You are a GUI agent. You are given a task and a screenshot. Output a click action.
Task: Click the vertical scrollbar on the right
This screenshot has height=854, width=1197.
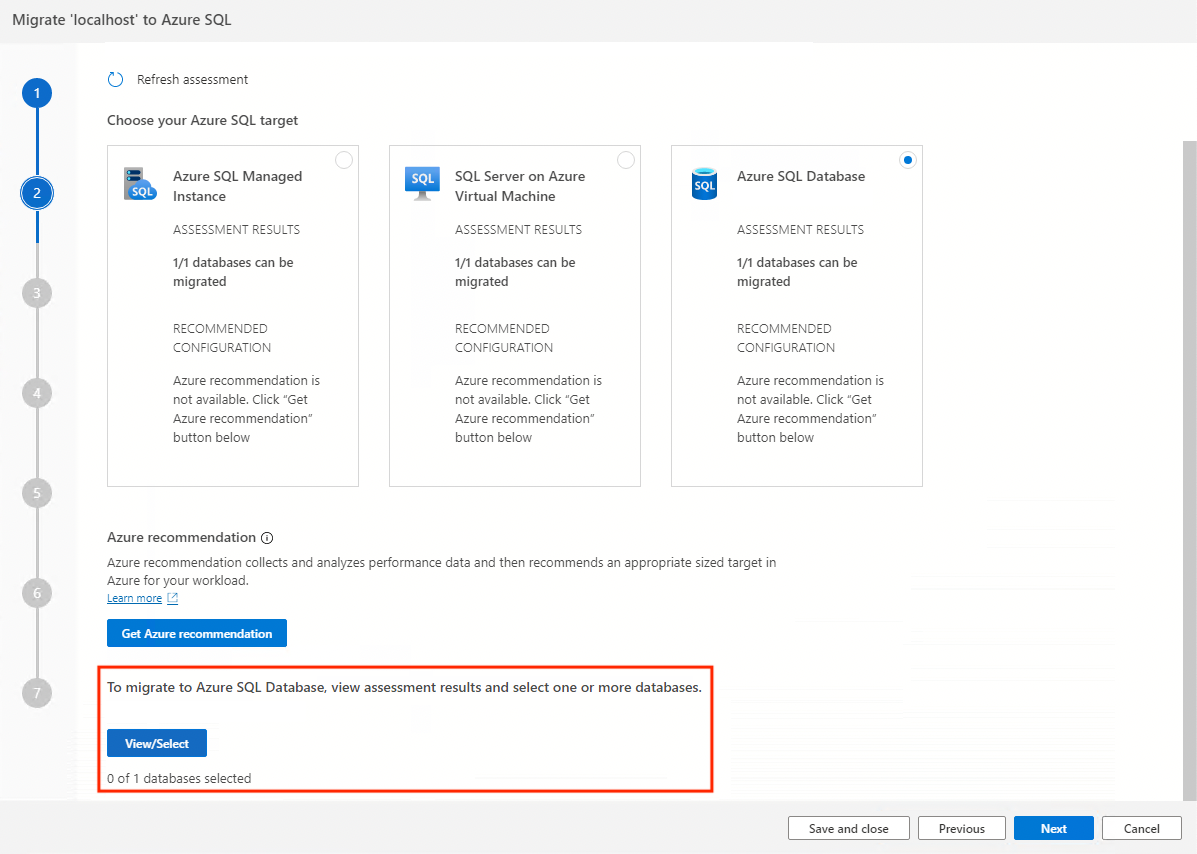[x=1189, y=470]
